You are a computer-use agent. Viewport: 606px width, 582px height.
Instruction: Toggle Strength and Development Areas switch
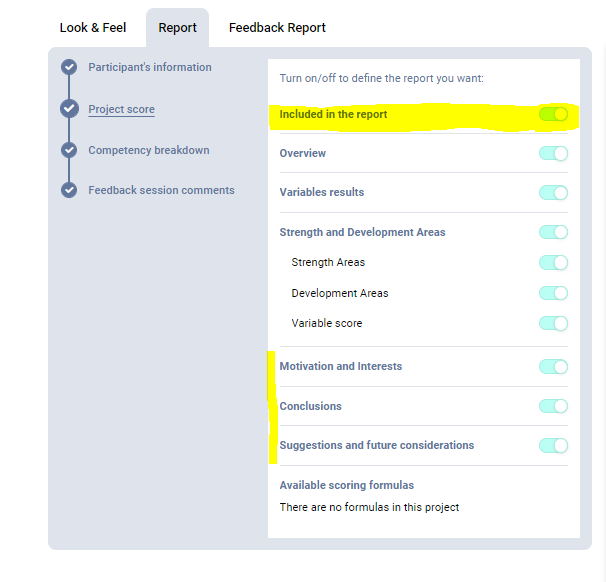coord(553,232)
